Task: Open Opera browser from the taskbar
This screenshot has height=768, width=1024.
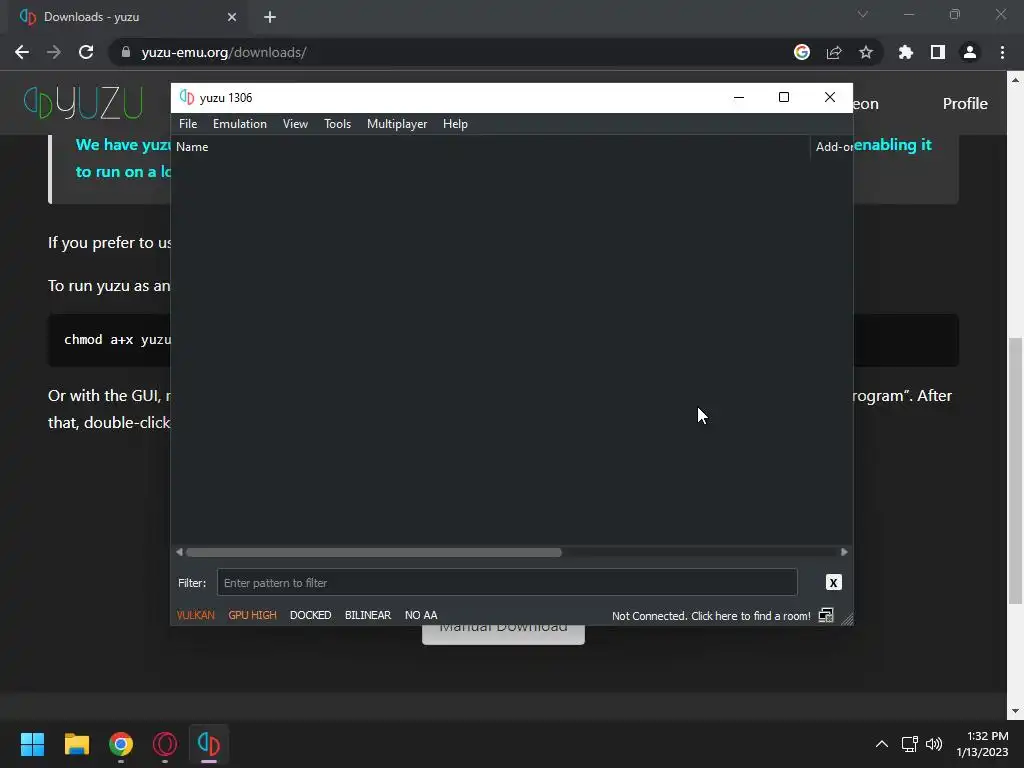Action: tap(165, 744)
